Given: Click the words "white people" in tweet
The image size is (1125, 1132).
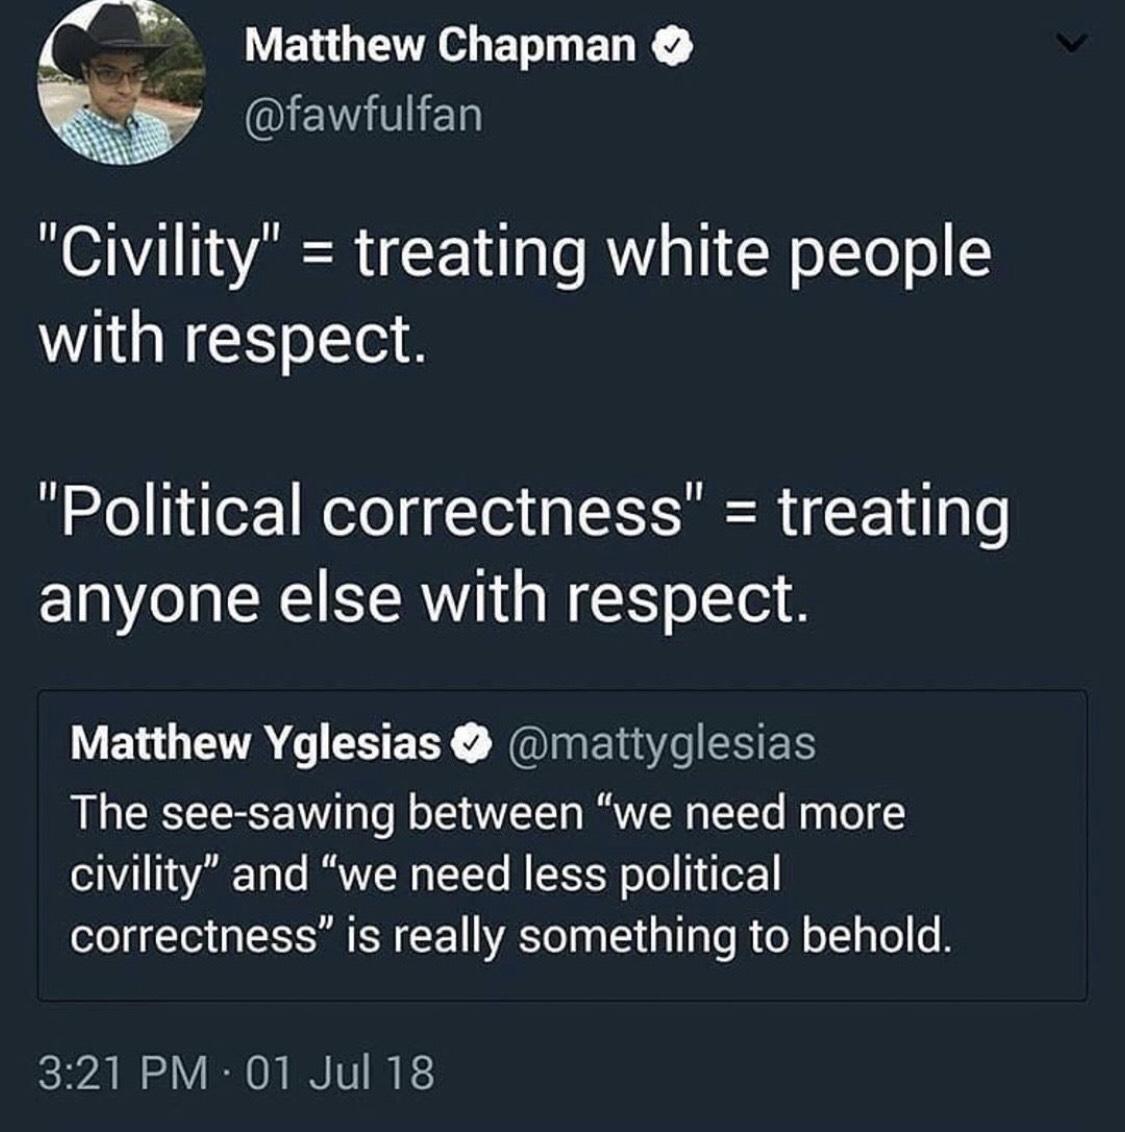Looking at the screenshot, I should tap(799, 254).
